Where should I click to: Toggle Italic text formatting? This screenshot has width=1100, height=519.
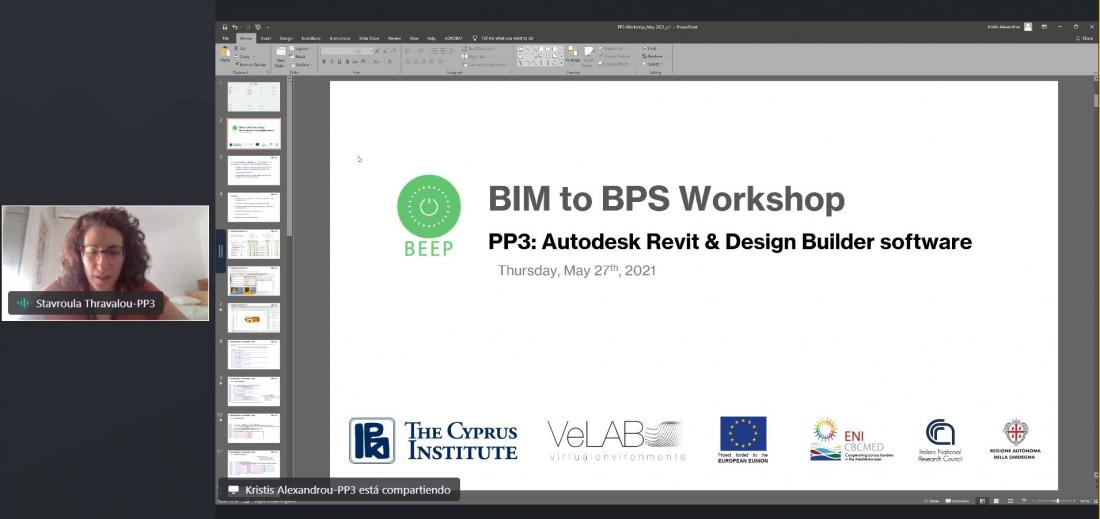[332, 62]
